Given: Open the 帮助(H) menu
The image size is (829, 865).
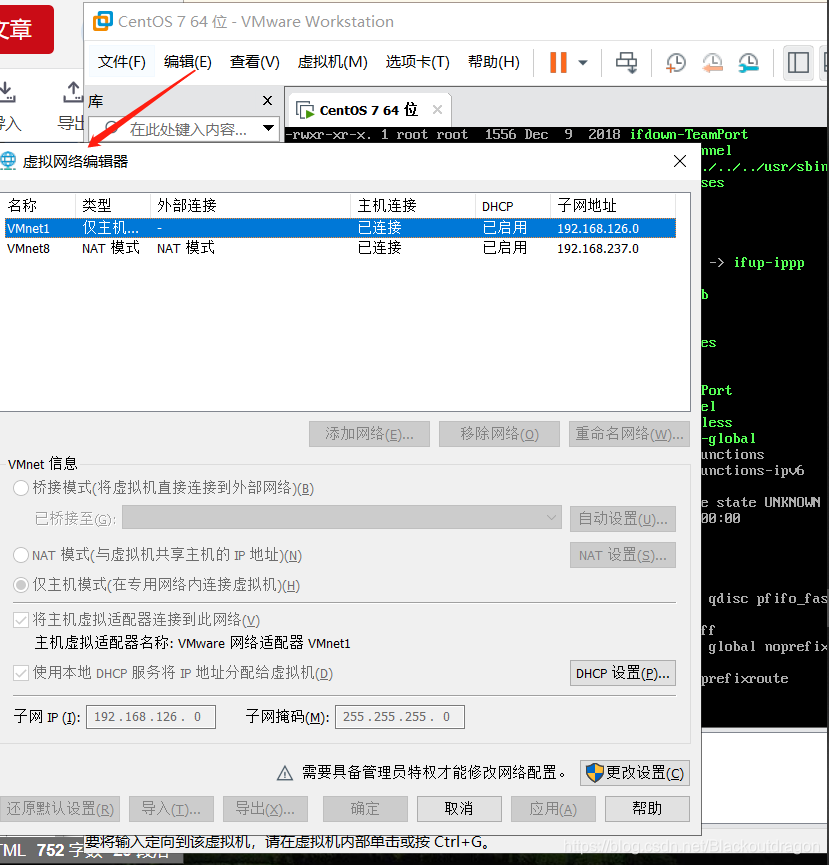Looking at the screenshot, I should 493,61.
